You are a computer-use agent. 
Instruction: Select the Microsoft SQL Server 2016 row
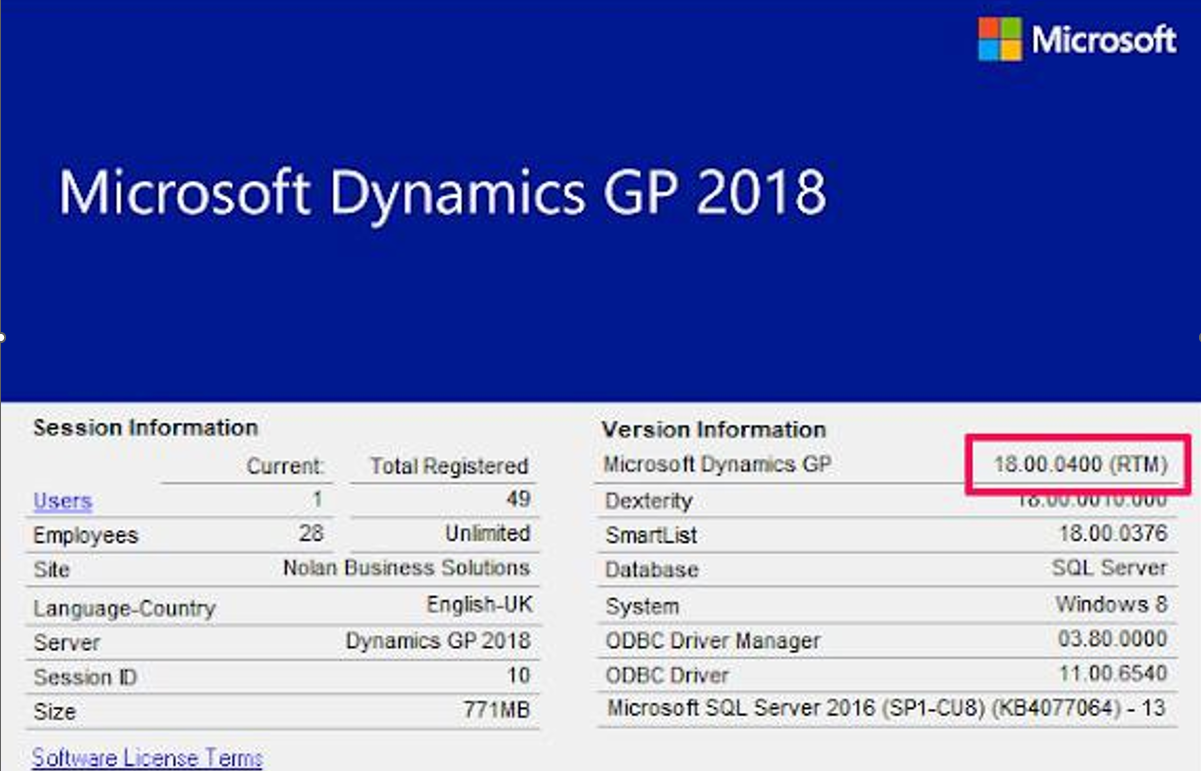coord(885,709)
